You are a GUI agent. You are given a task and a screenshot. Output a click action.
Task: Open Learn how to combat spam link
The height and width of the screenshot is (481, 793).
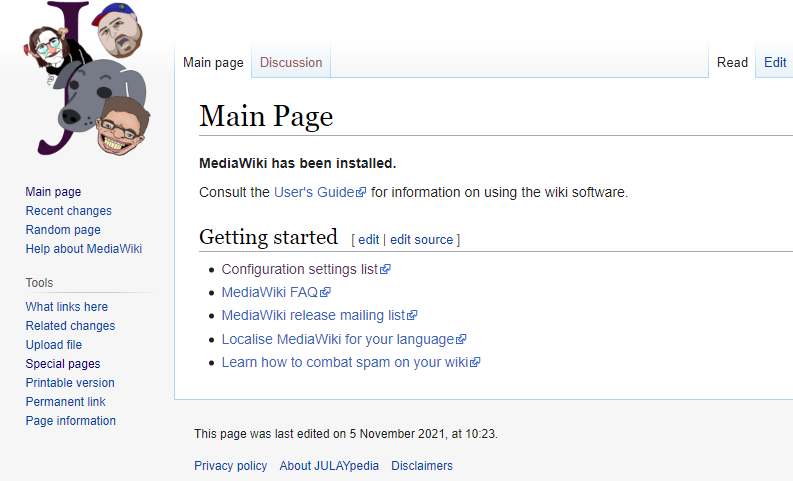[344, 362]
